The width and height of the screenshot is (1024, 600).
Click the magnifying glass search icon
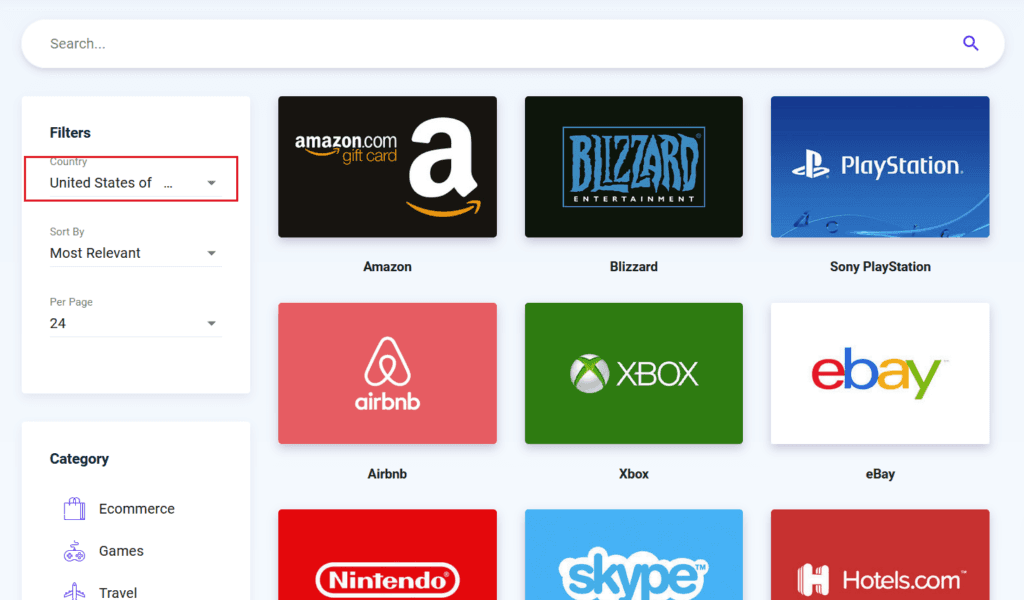(970, 43)
